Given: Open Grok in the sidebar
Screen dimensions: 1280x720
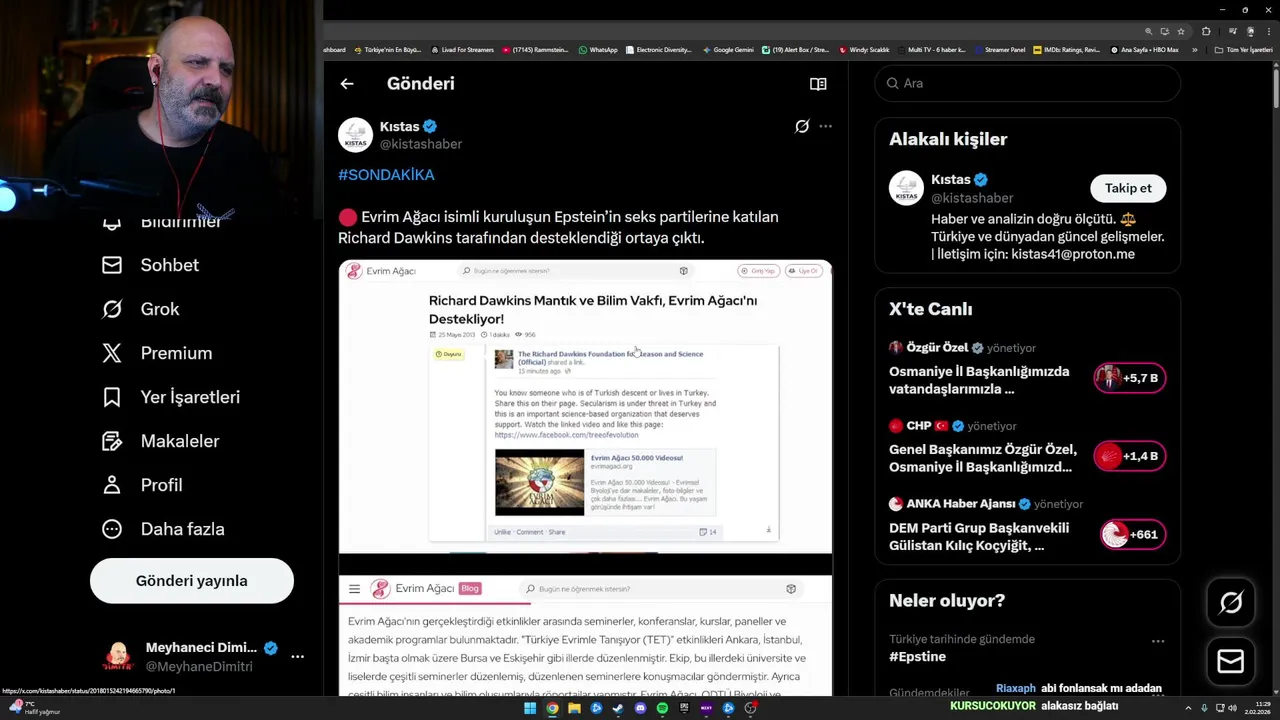Looking at the screenshot, I should coord(140,309).
